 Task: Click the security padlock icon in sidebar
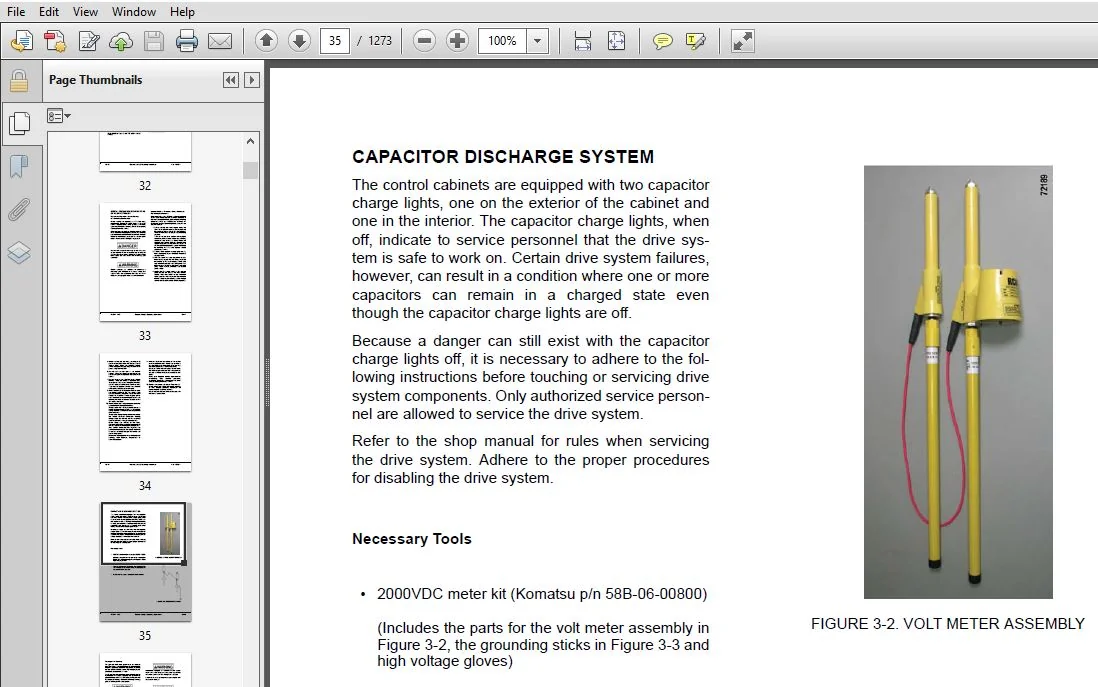pos(19,81)
